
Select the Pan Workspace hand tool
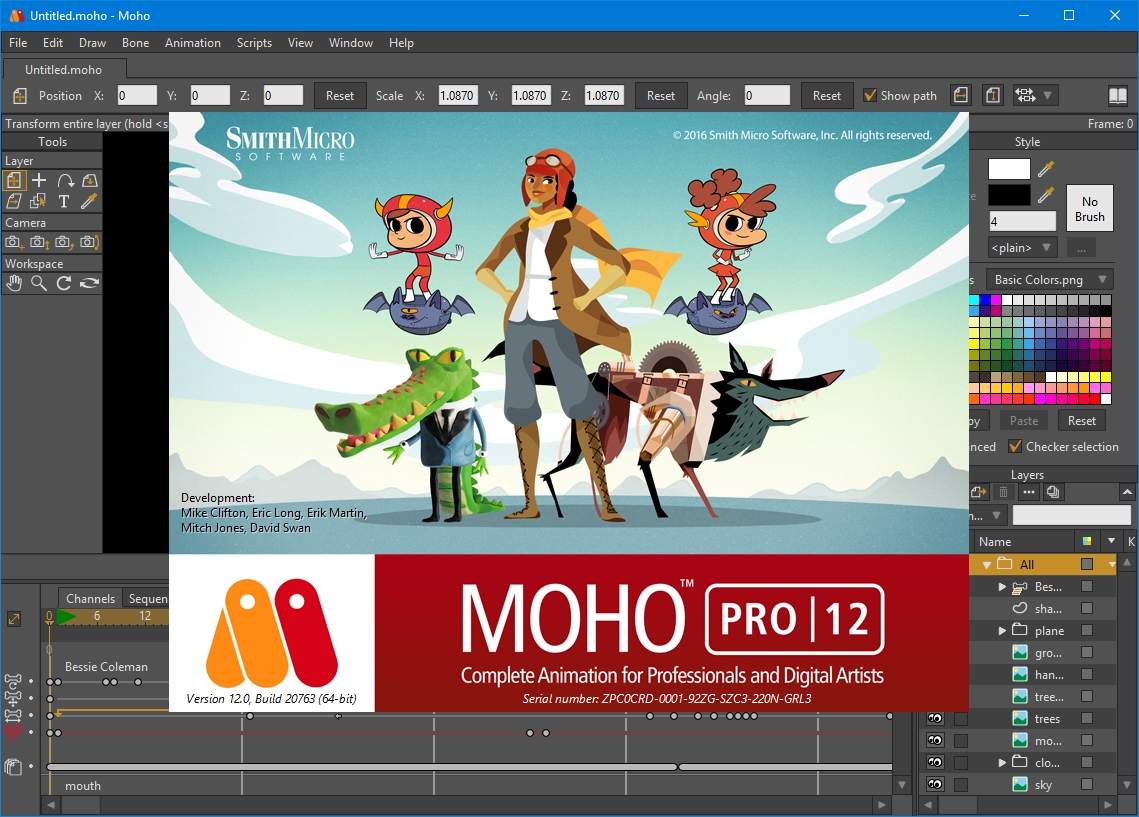(15, 283)
